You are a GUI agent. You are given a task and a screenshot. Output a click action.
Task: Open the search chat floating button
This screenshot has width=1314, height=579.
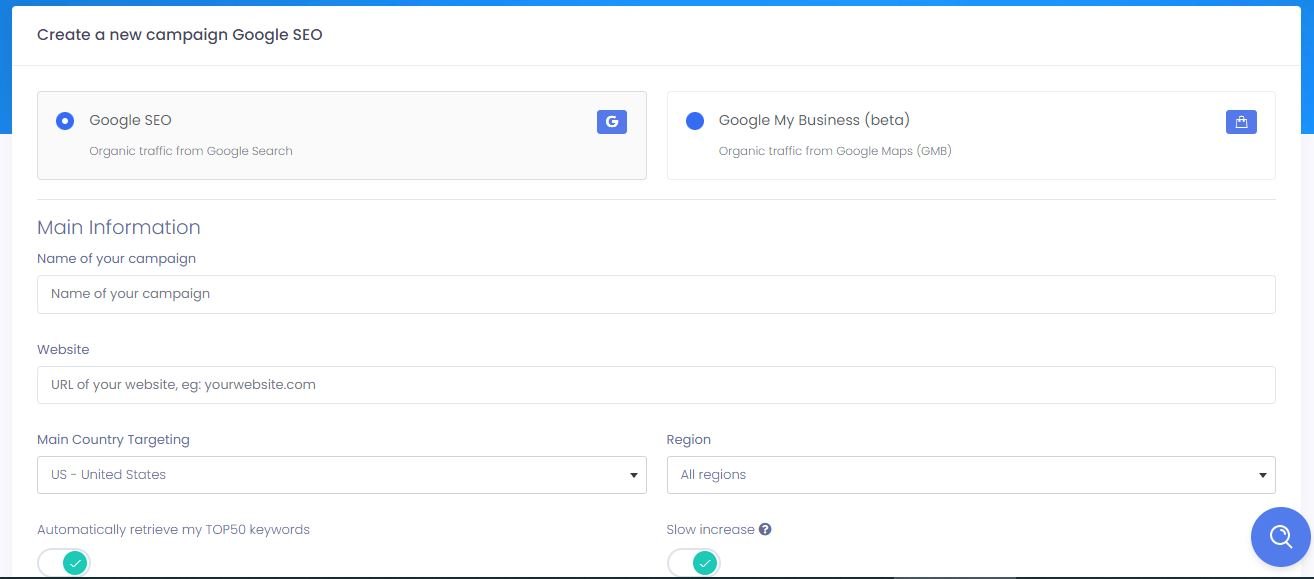coord(1281,537)
